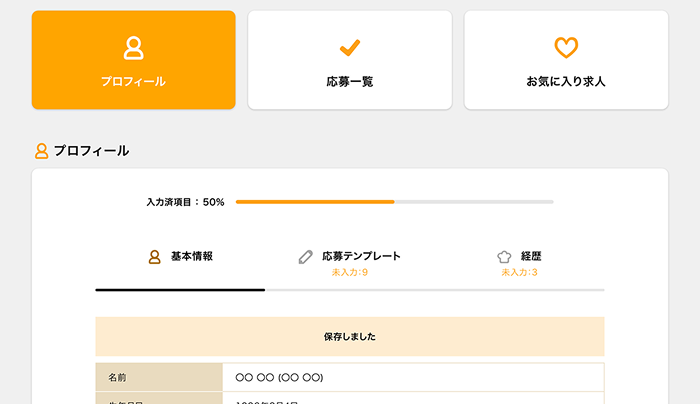Click the 入力済項目：50% label

click(x=185, y=202)
